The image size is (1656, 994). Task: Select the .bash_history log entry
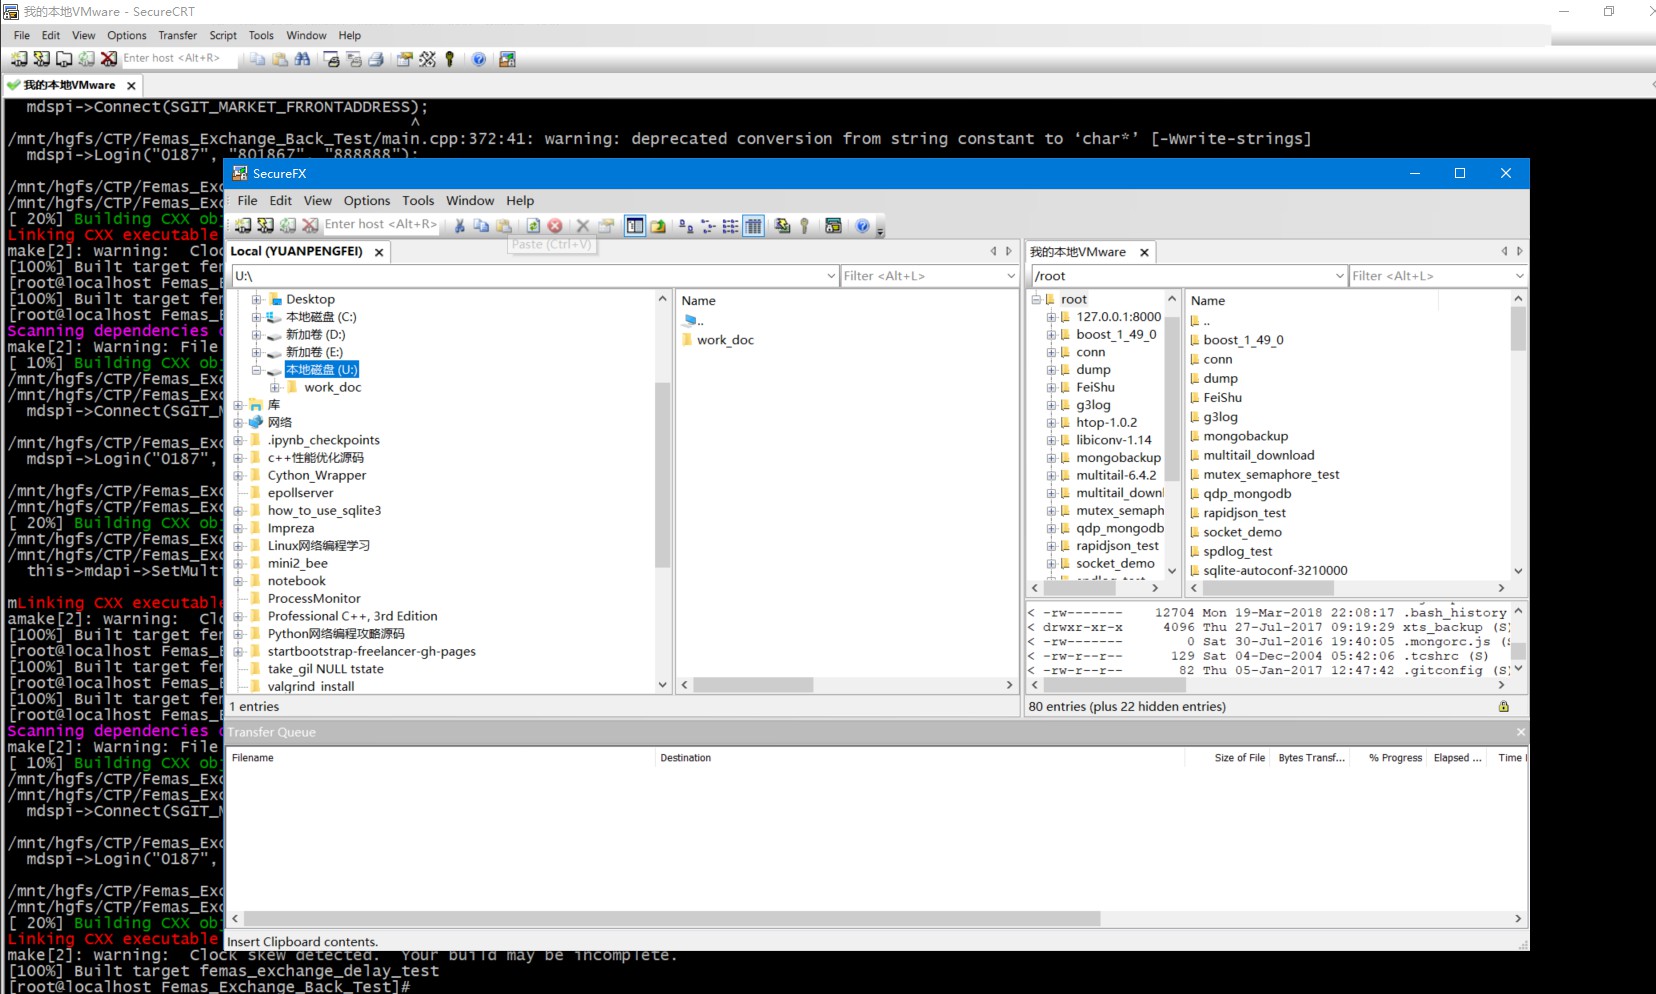click(1268, 613)
